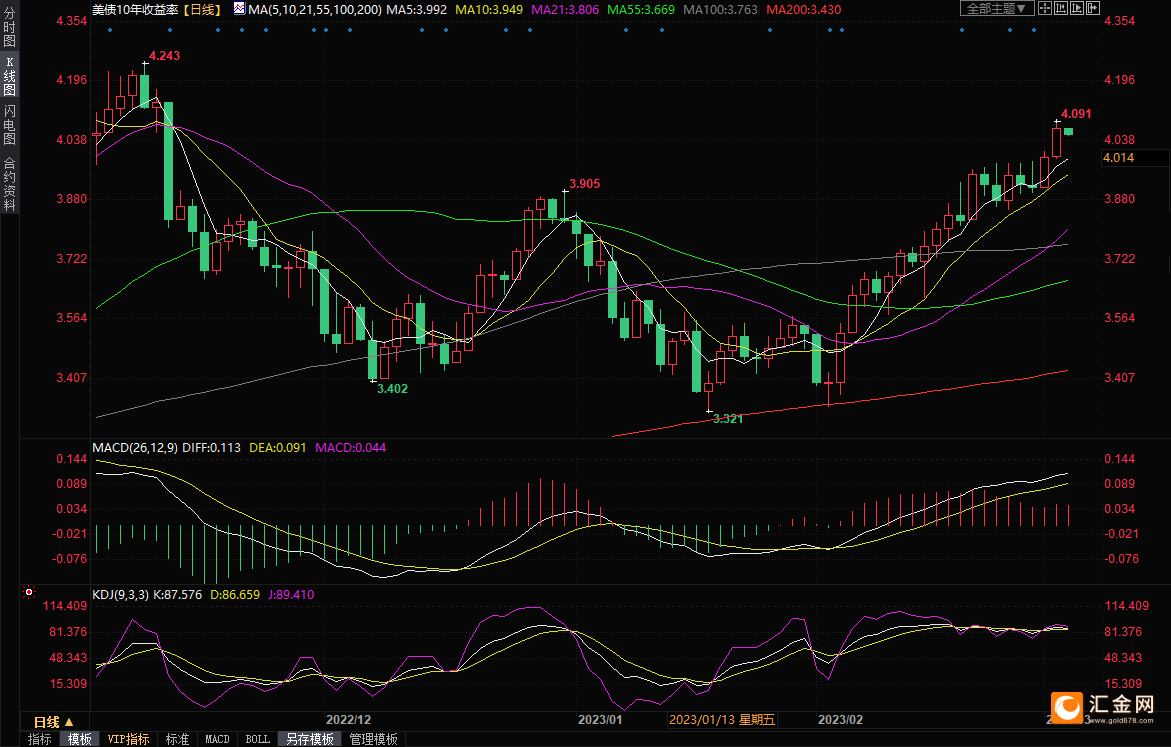Click the KDJ(9,3,3) indicator label

120,595
